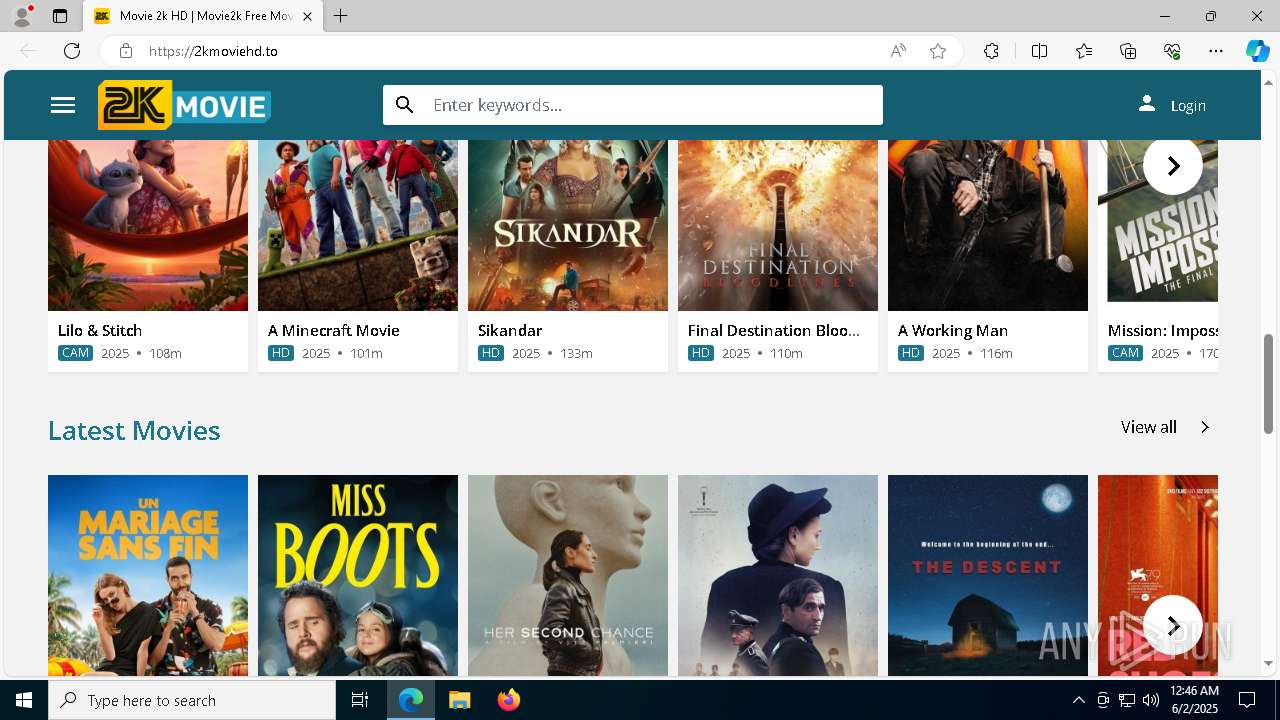Open Copilot sidebar
The height and width of the screenshot is (720, 1280).
click(1257, 51)
